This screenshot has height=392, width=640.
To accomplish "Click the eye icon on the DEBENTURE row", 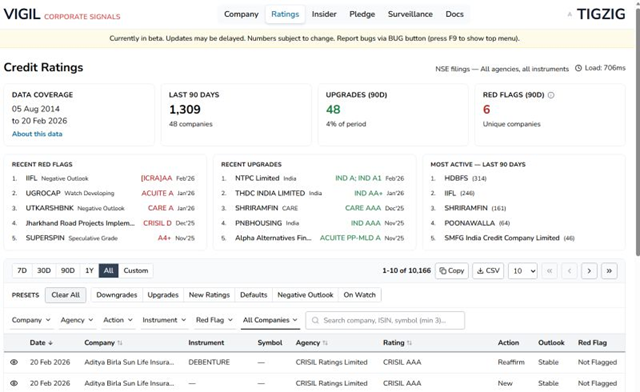I will pos(14,362).
